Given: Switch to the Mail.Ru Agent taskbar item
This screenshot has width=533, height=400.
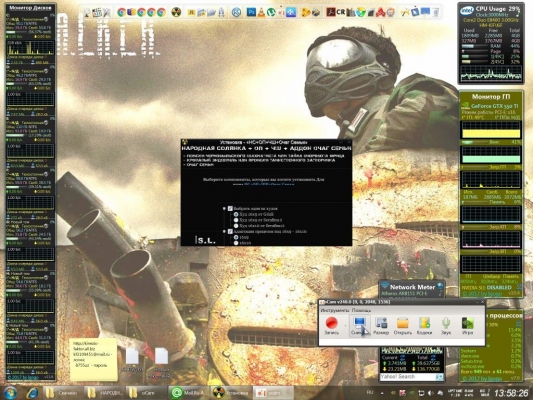Looking at the screenshot, I should (x=188, y=393).
